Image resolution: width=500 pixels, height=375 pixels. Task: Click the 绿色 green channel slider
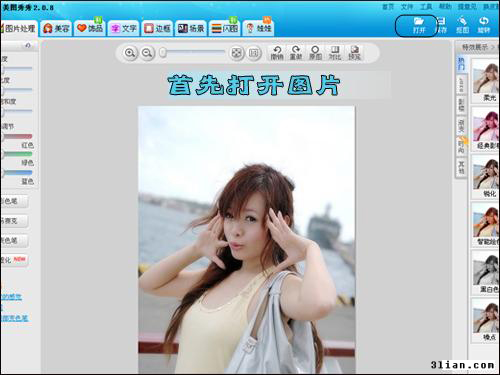(x=17, y=154)
